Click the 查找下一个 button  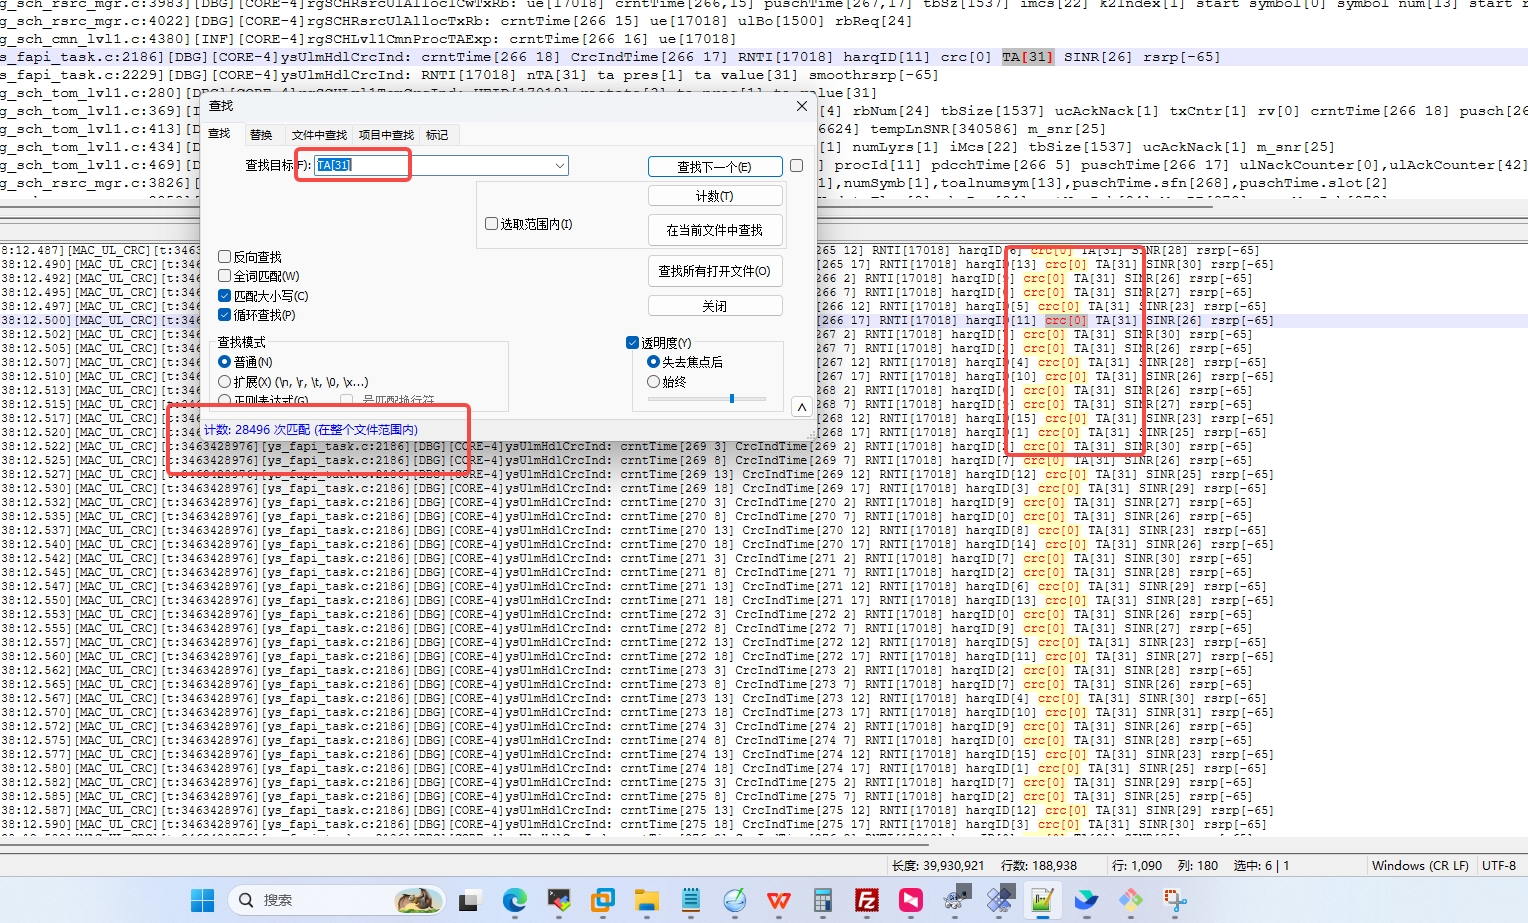[714, 167]
